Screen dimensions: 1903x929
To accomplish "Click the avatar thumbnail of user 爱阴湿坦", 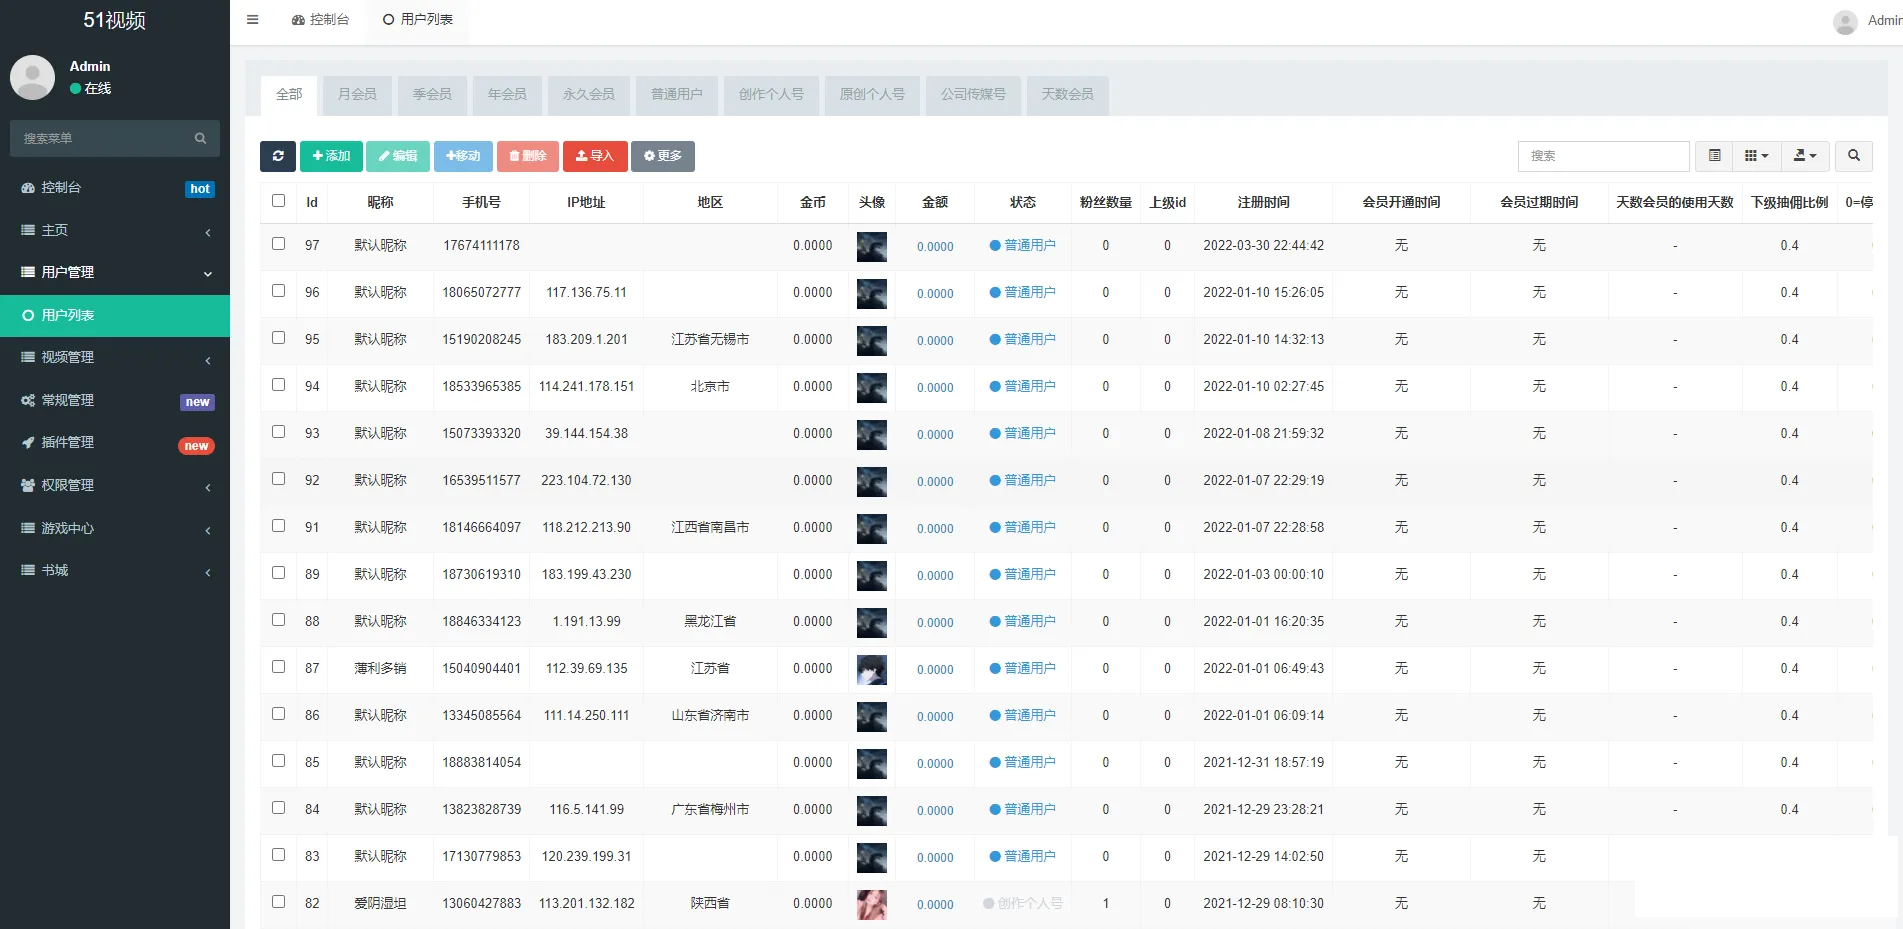I will (871, 904).
